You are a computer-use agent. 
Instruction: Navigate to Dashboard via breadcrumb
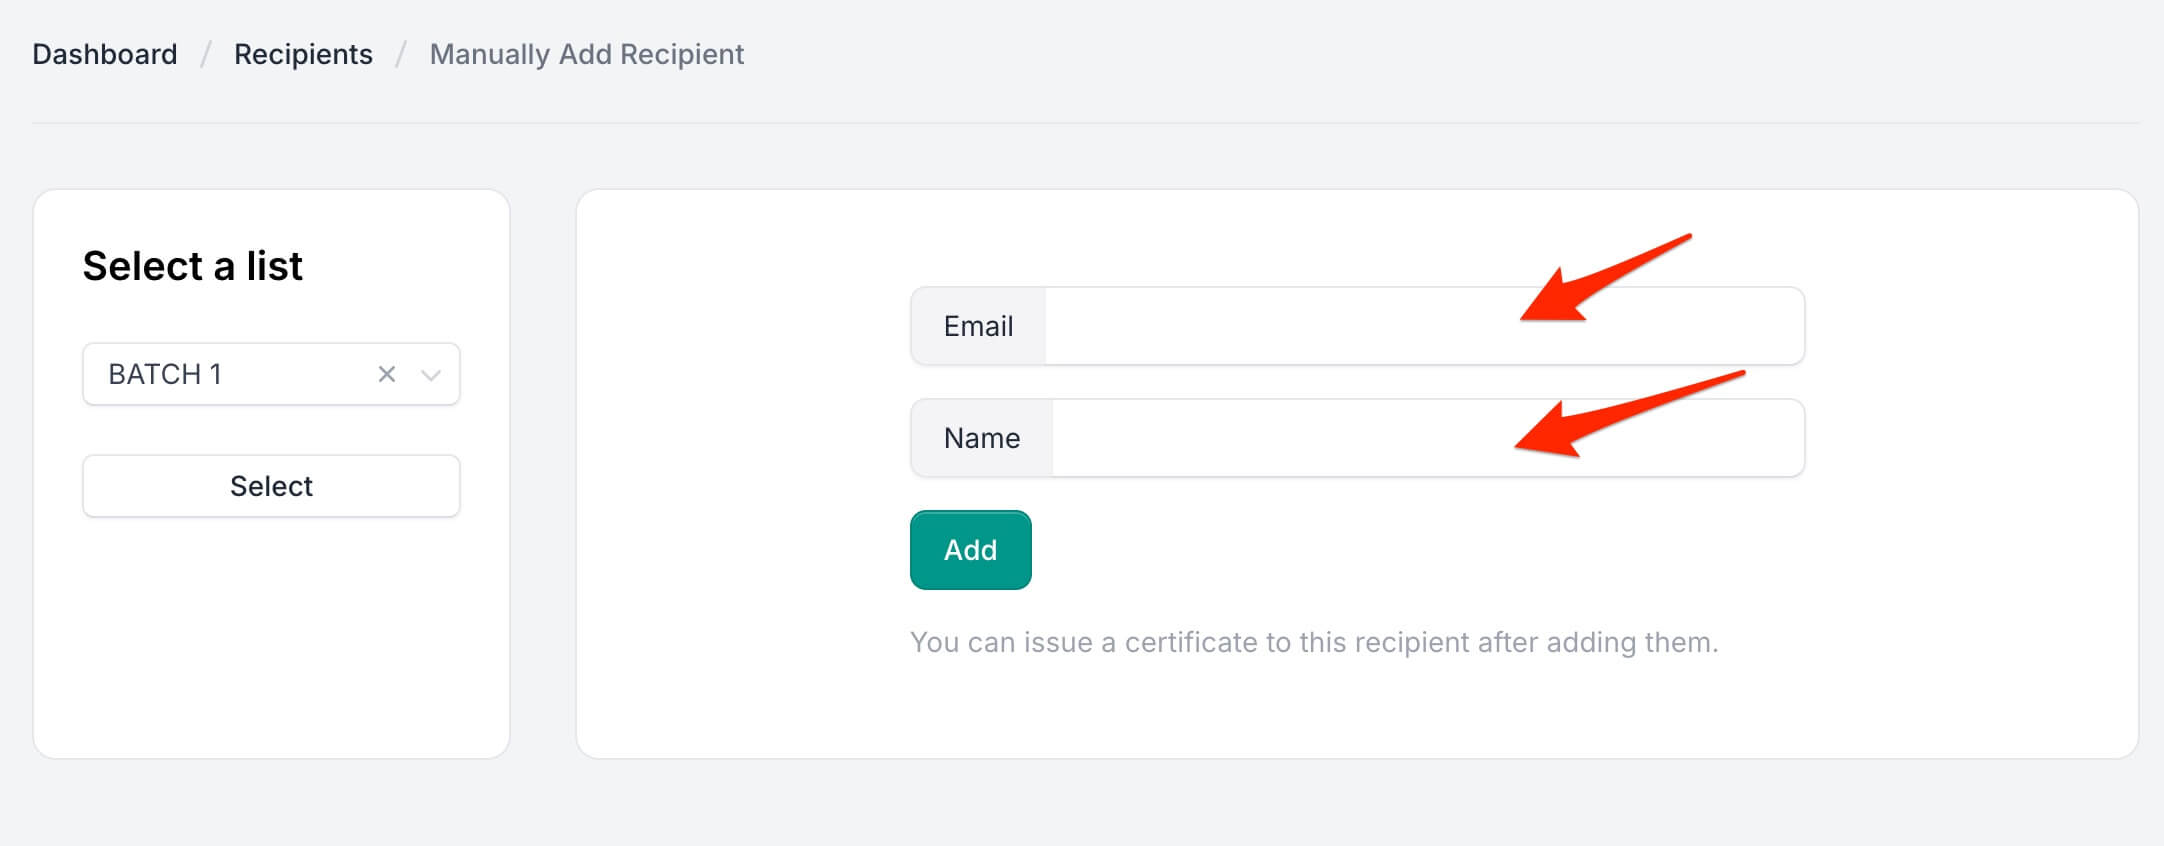pos(103,54)
